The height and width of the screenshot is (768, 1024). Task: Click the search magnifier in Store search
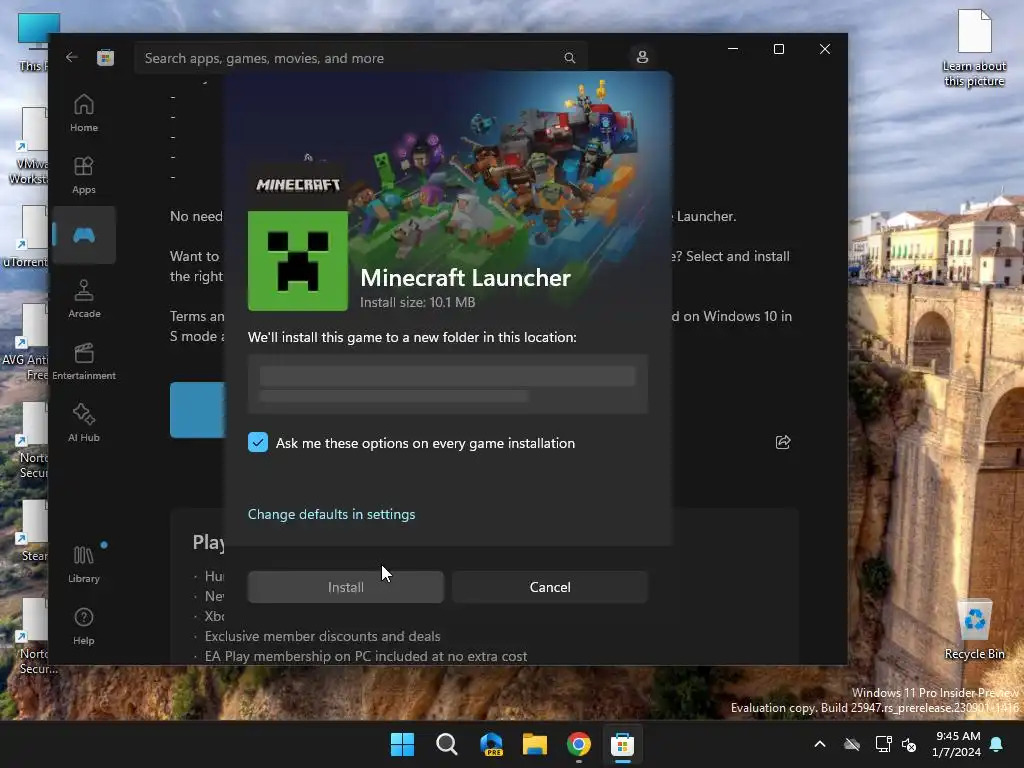569,58
